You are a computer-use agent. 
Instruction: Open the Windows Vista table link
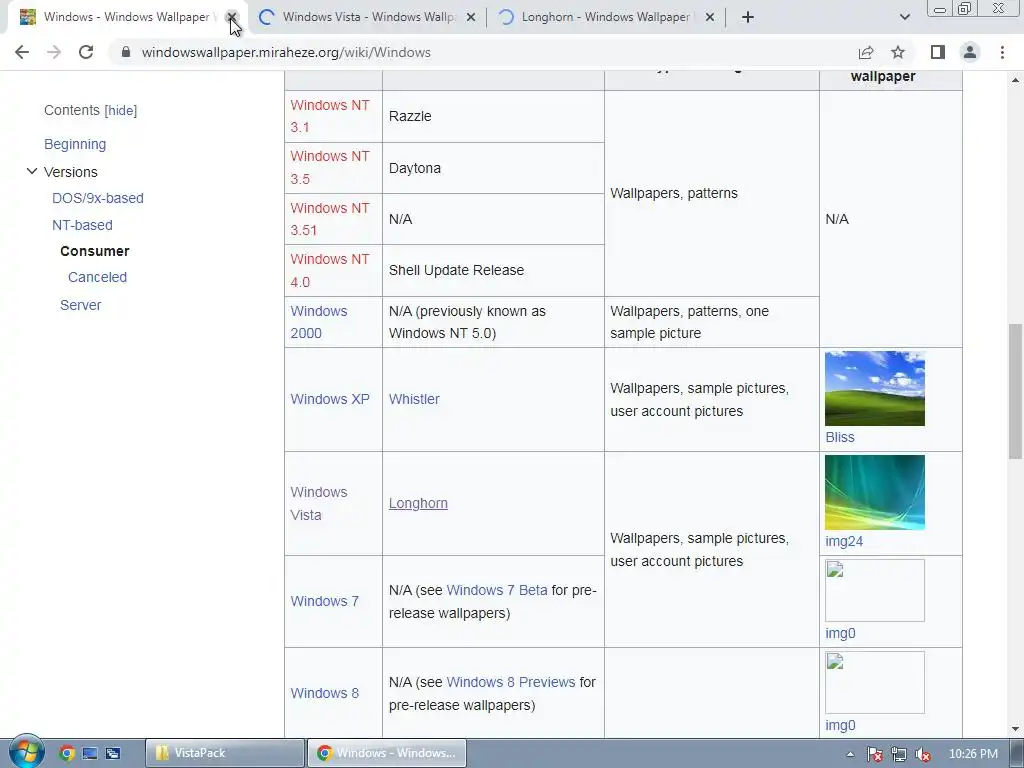(319, 504)
